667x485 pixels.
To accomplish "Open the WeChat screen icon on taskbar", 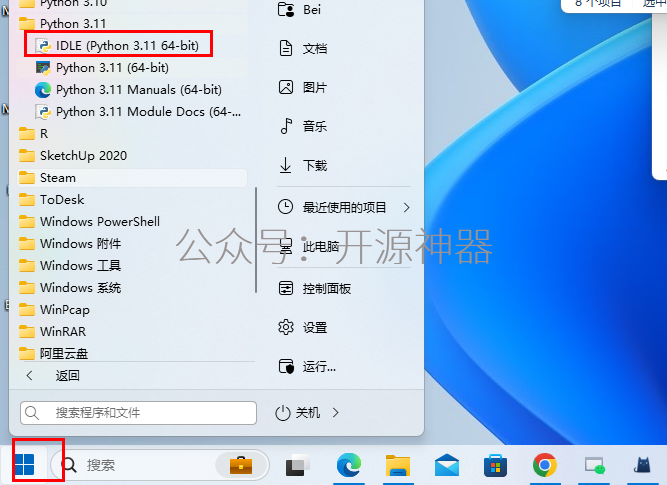I will (594, 466).
